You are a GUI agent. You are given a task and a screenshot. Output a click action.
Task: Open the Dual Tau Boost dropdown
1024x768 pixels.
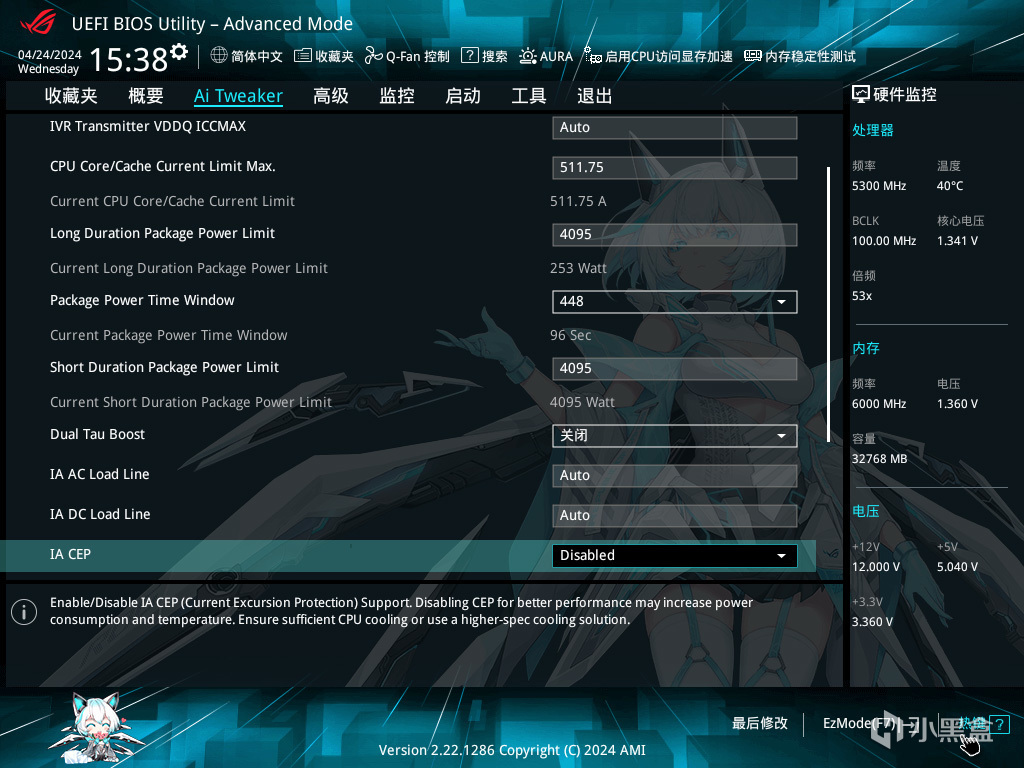[x=781, y=435]
